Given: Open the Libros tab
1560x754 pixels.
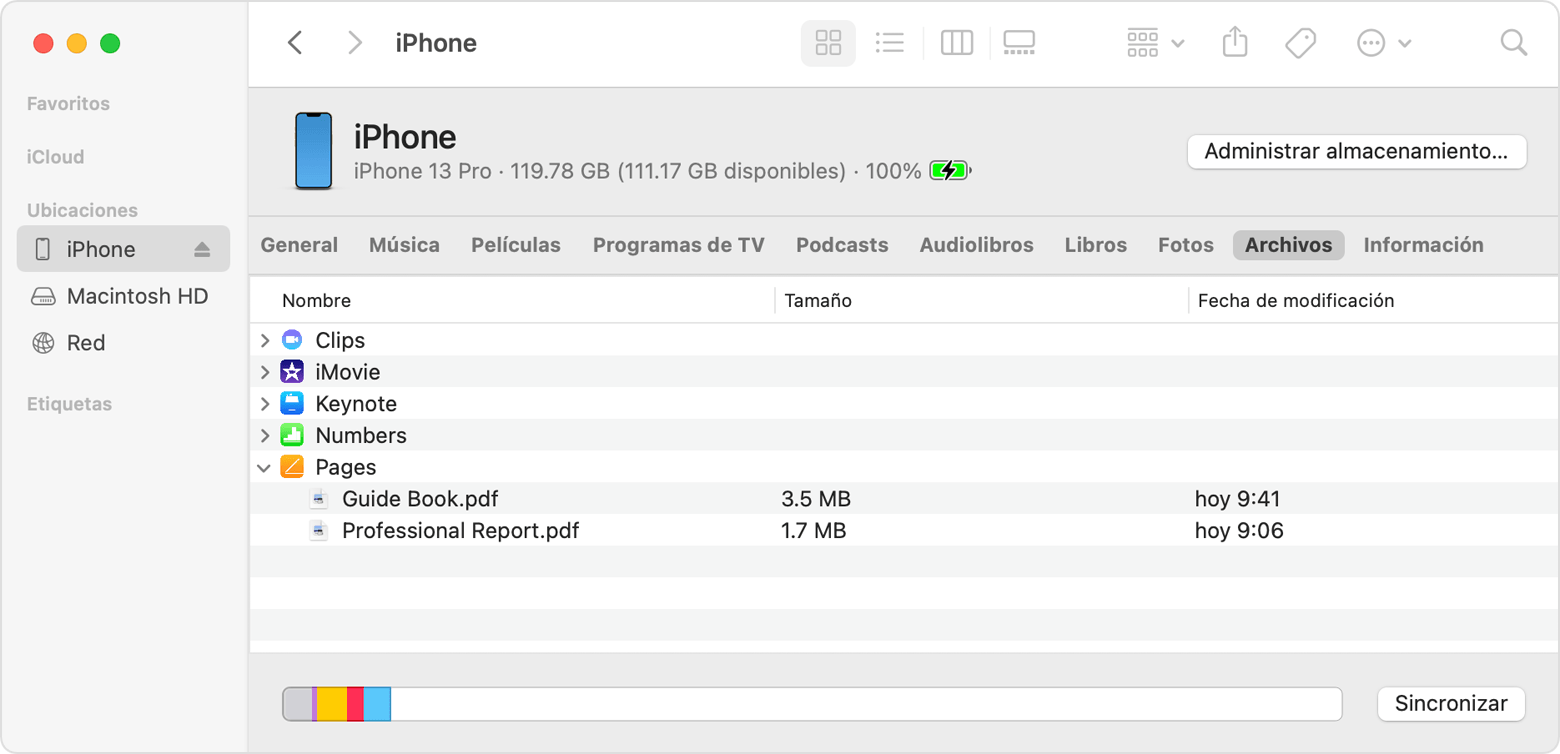Looking at the screenshot, I should (x=1096, y=245).
